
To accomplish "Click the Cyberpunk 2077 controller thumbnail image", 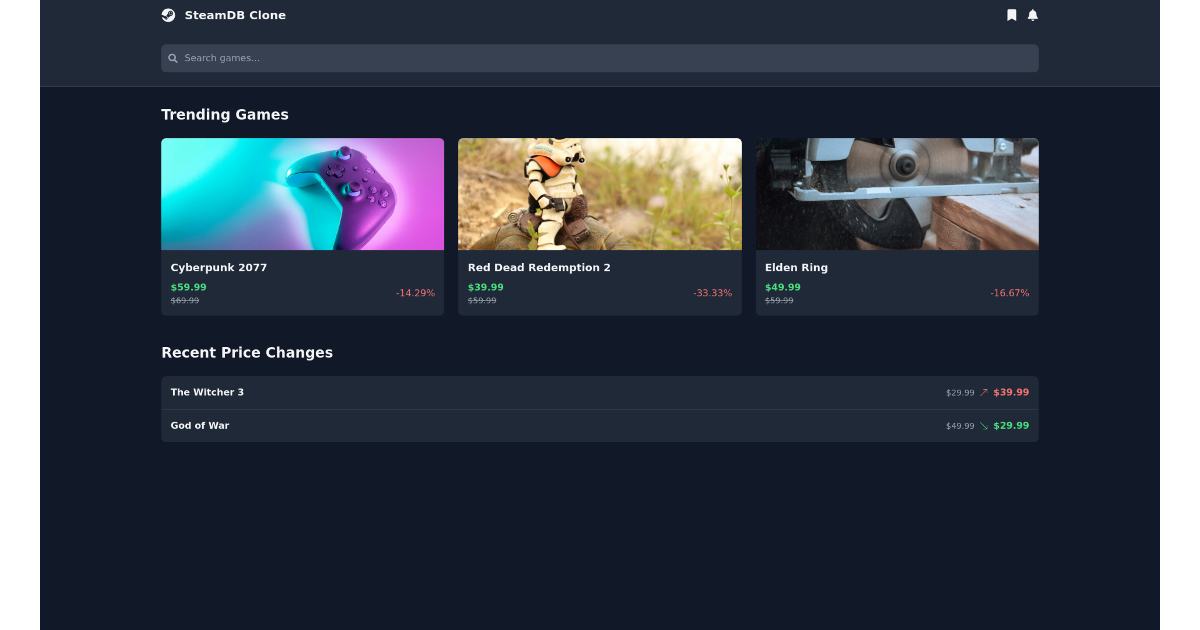I will [302, 193].
